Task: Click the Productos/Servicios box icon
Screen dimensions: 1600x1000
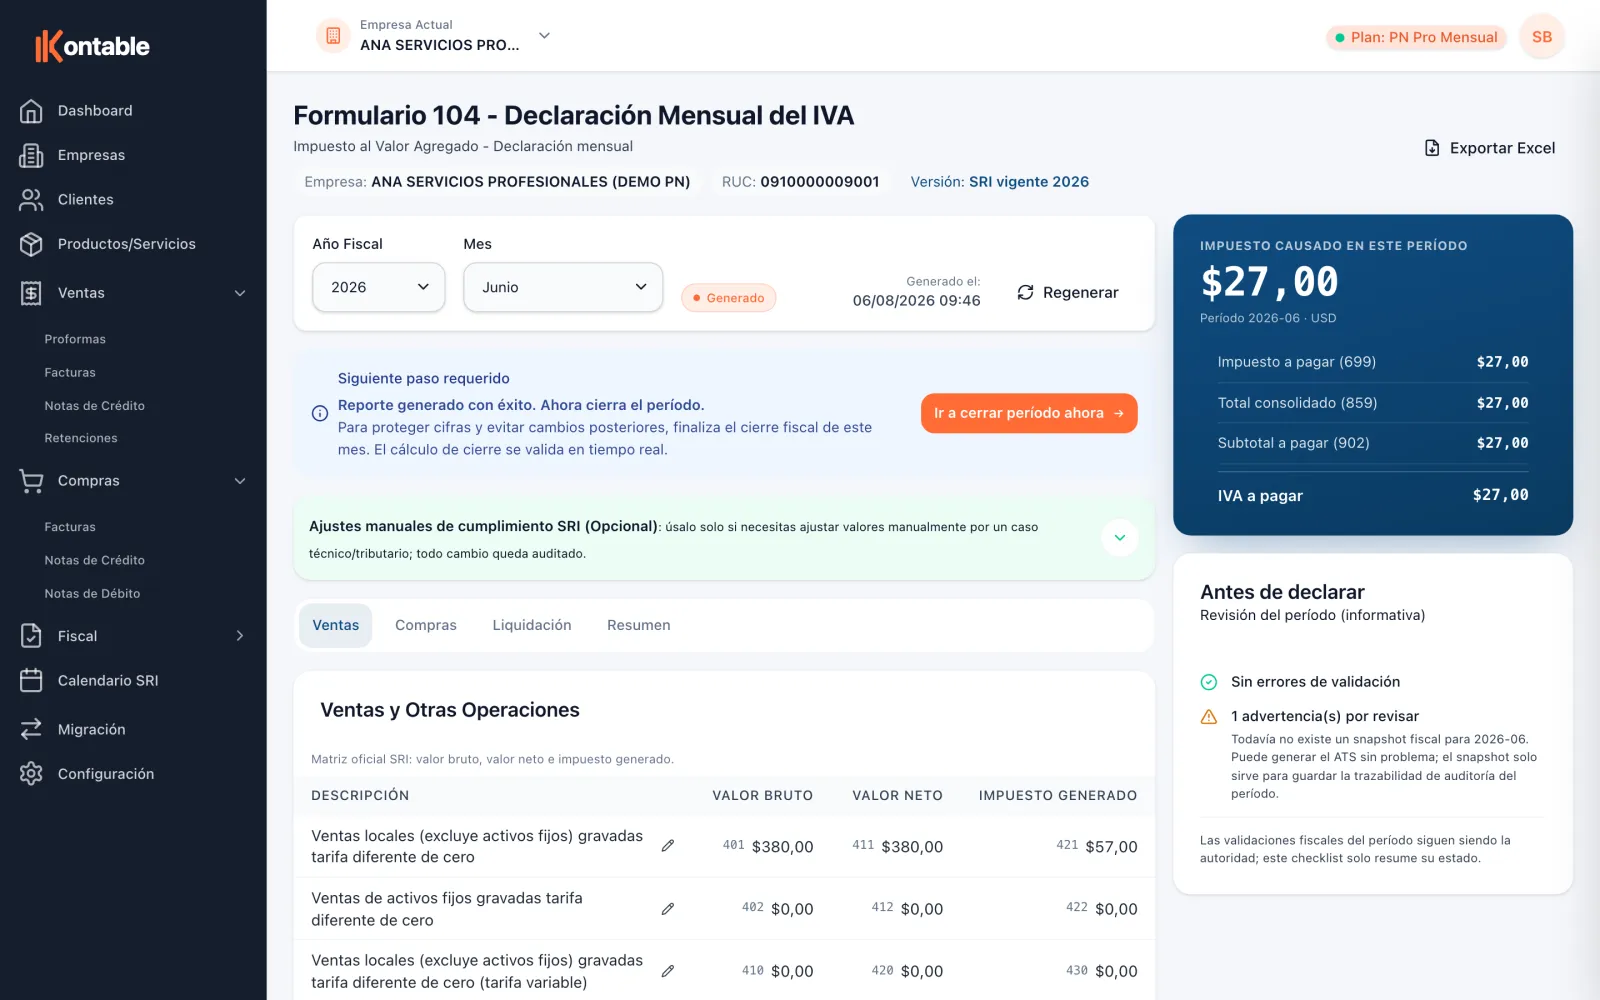Action: (x=31, y=244)
